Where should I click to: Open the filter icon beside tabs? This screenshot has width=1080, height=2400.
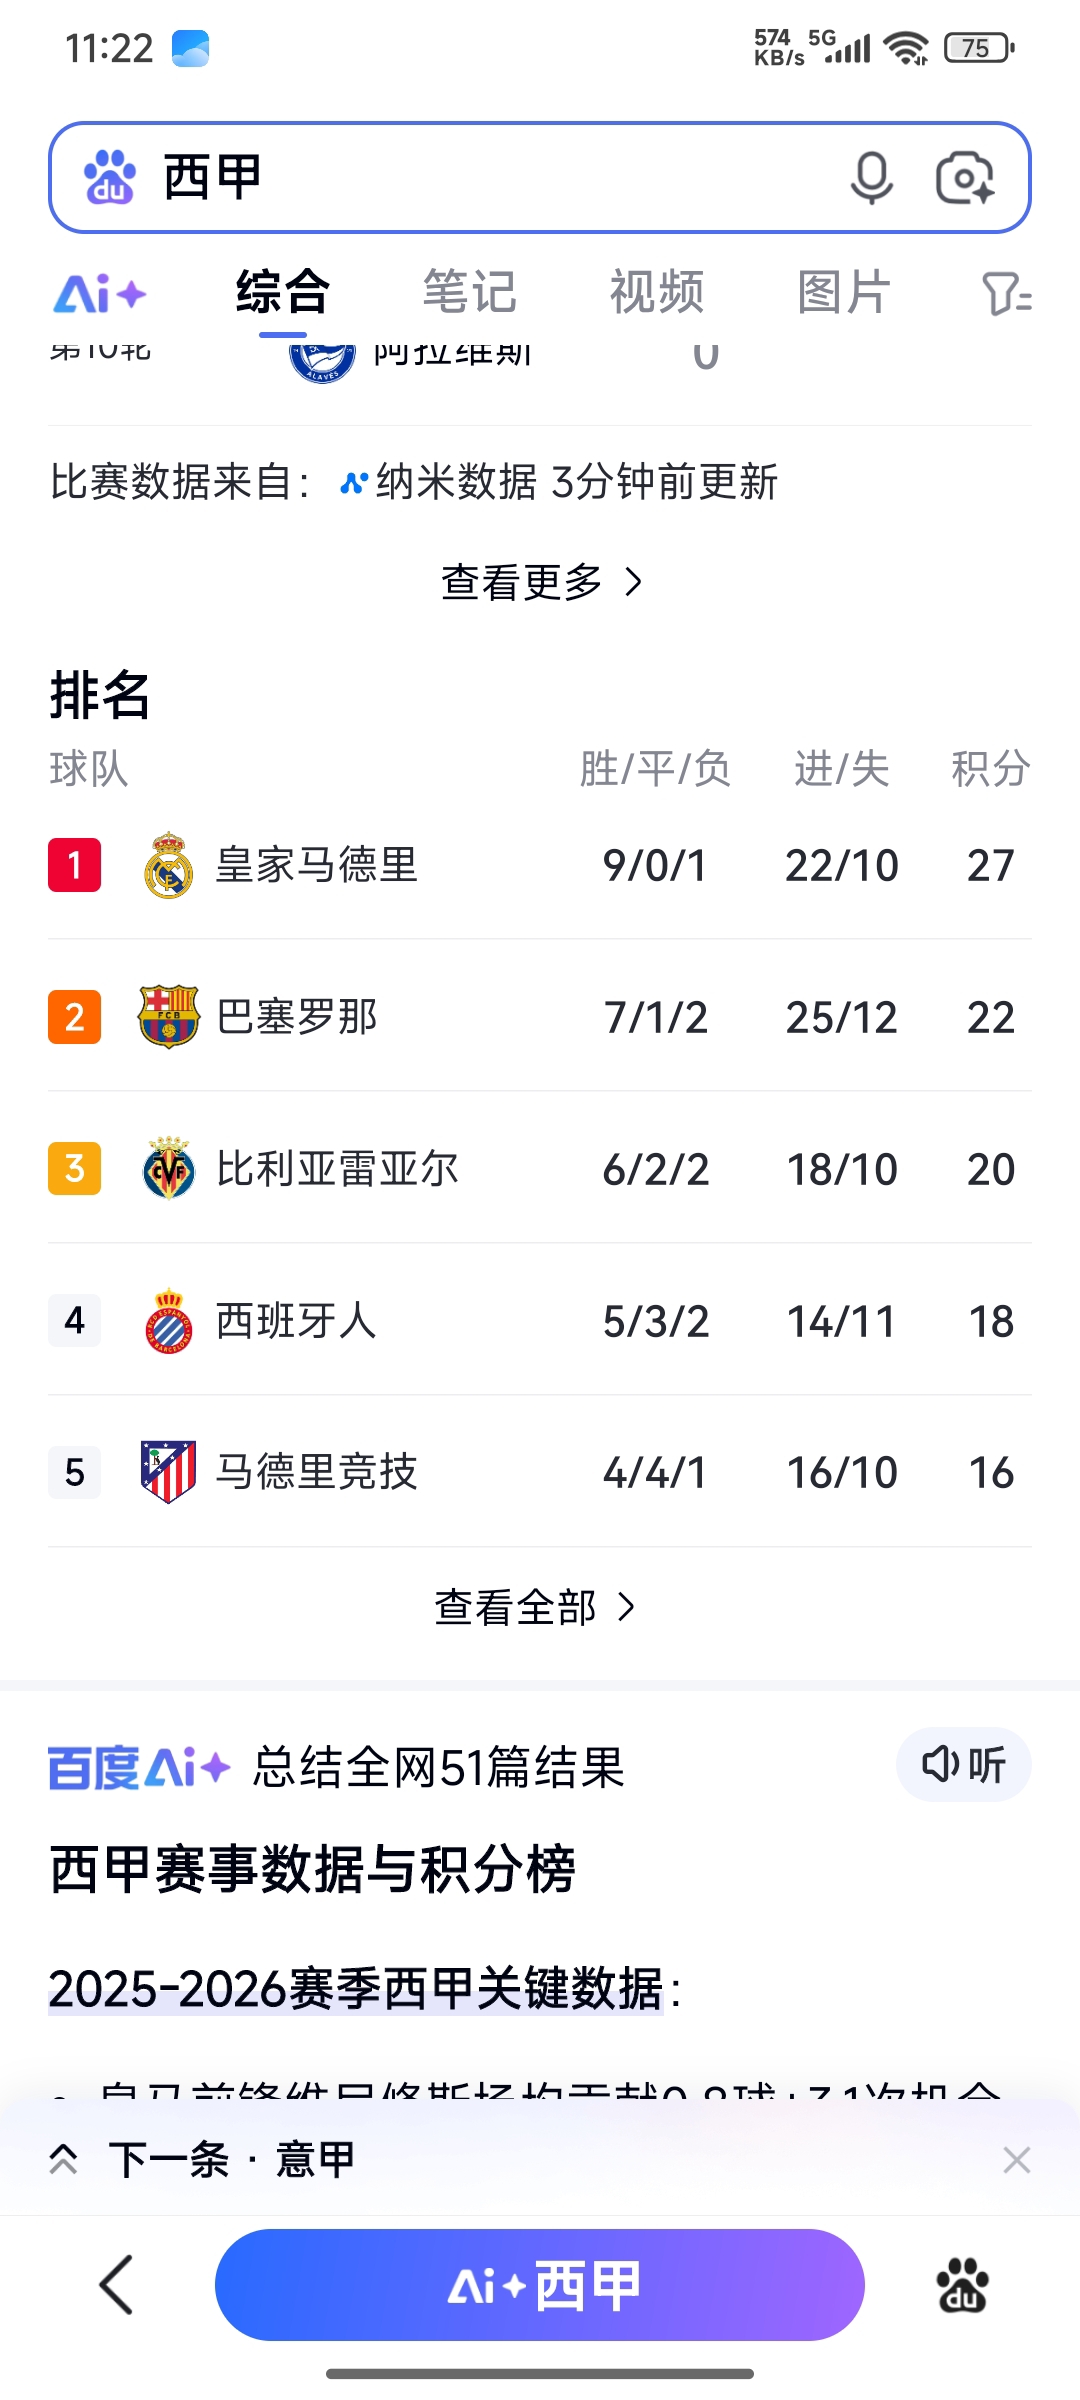pyautogui.click(x=1006, y=294)
